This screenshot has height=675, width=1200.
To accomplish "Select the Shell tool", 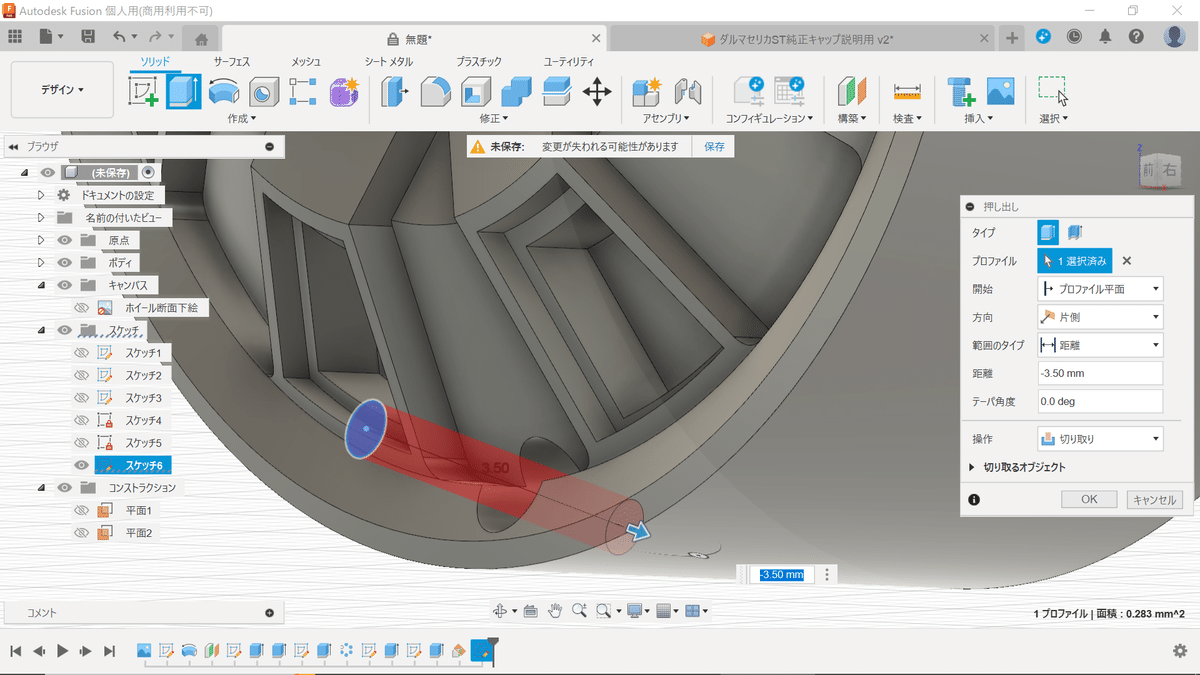I will tap(476, 92).
